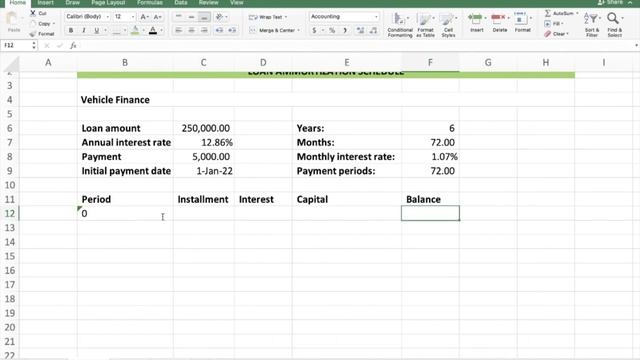This screenshot has height=360, width=640.
Task: Click the Copy icon
Action: coord(33,24)
